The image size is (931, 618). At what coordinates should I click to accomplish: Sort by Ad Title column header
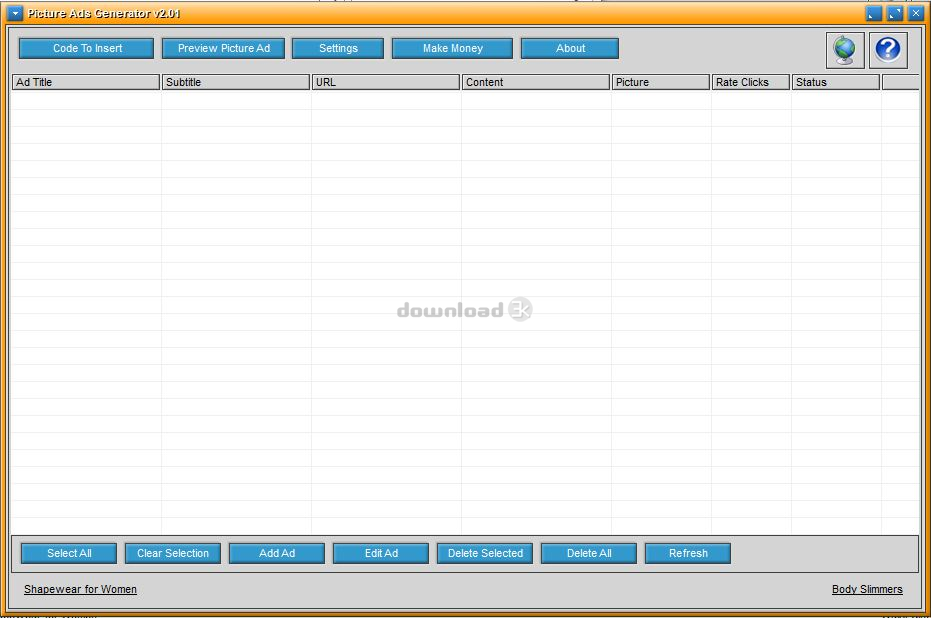click(x=85, y=82)
